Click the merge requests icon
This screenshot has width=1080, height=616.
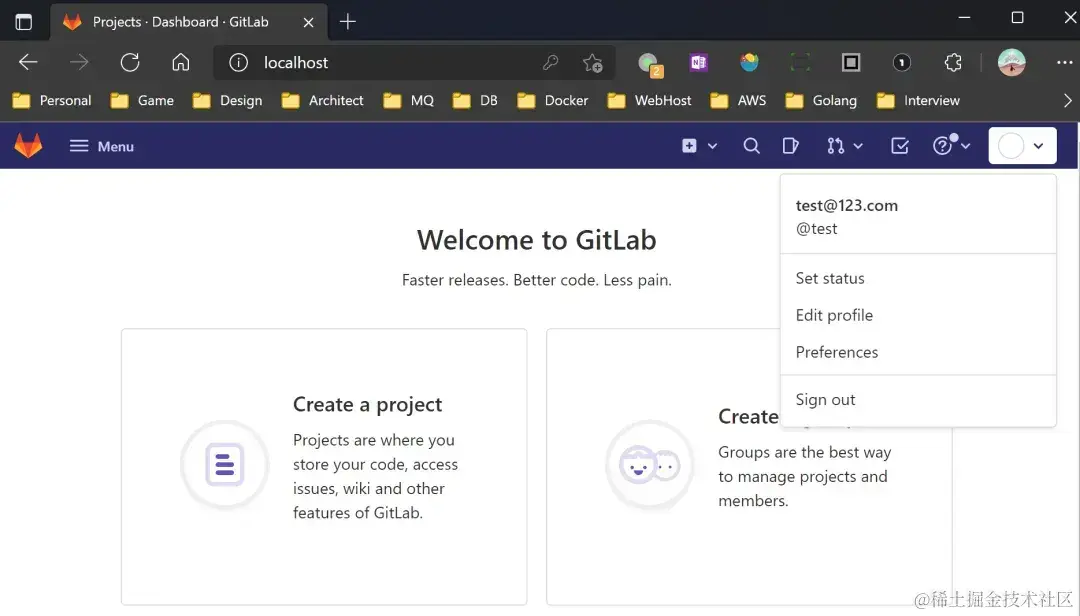pyautogui.click(x=838, y=145)
